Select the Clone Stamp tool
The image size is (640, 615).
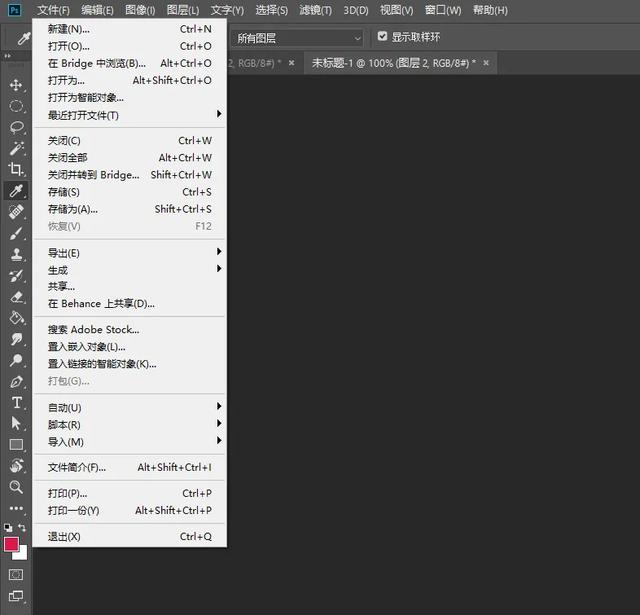click(x=16, y=255)
